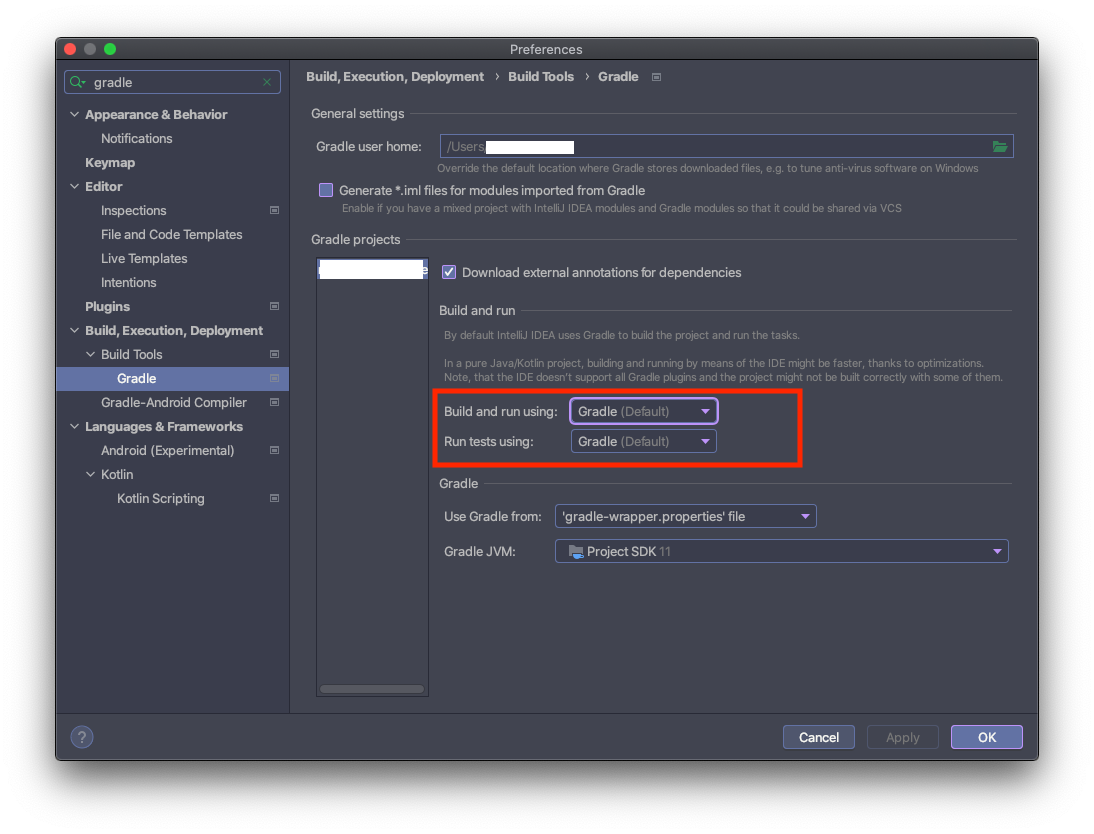
Task: Click the 'Gradle user home:' label
Action: click(368, 147)
